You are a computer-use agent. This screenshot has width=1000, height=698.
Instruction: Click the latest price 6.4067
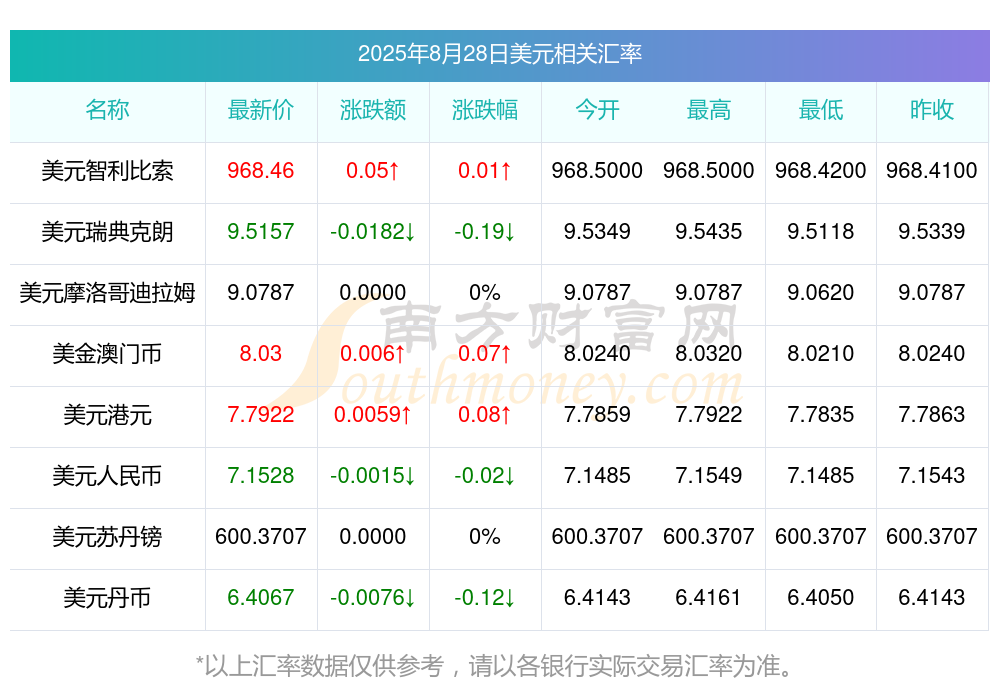coord(261,598)
